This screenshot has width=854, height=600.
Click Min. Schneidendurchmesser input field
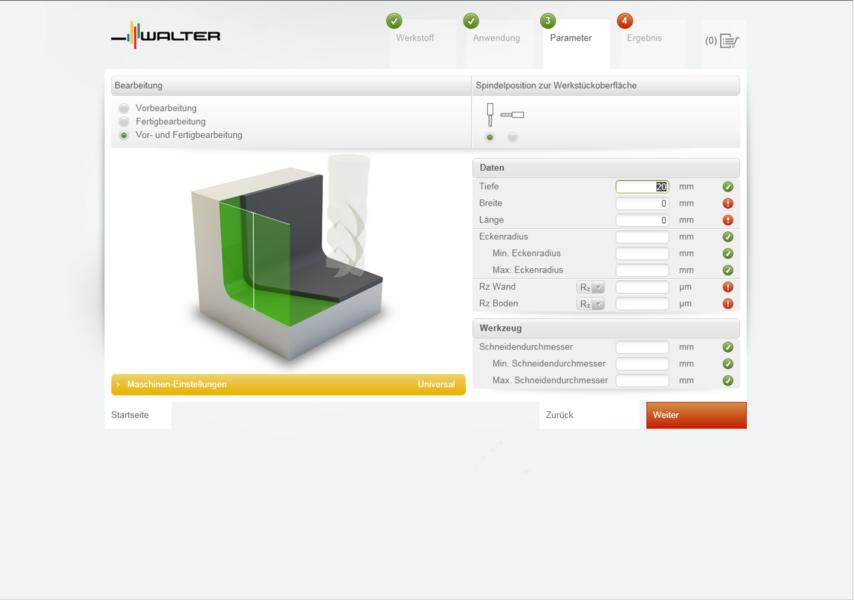click(642, 364)
